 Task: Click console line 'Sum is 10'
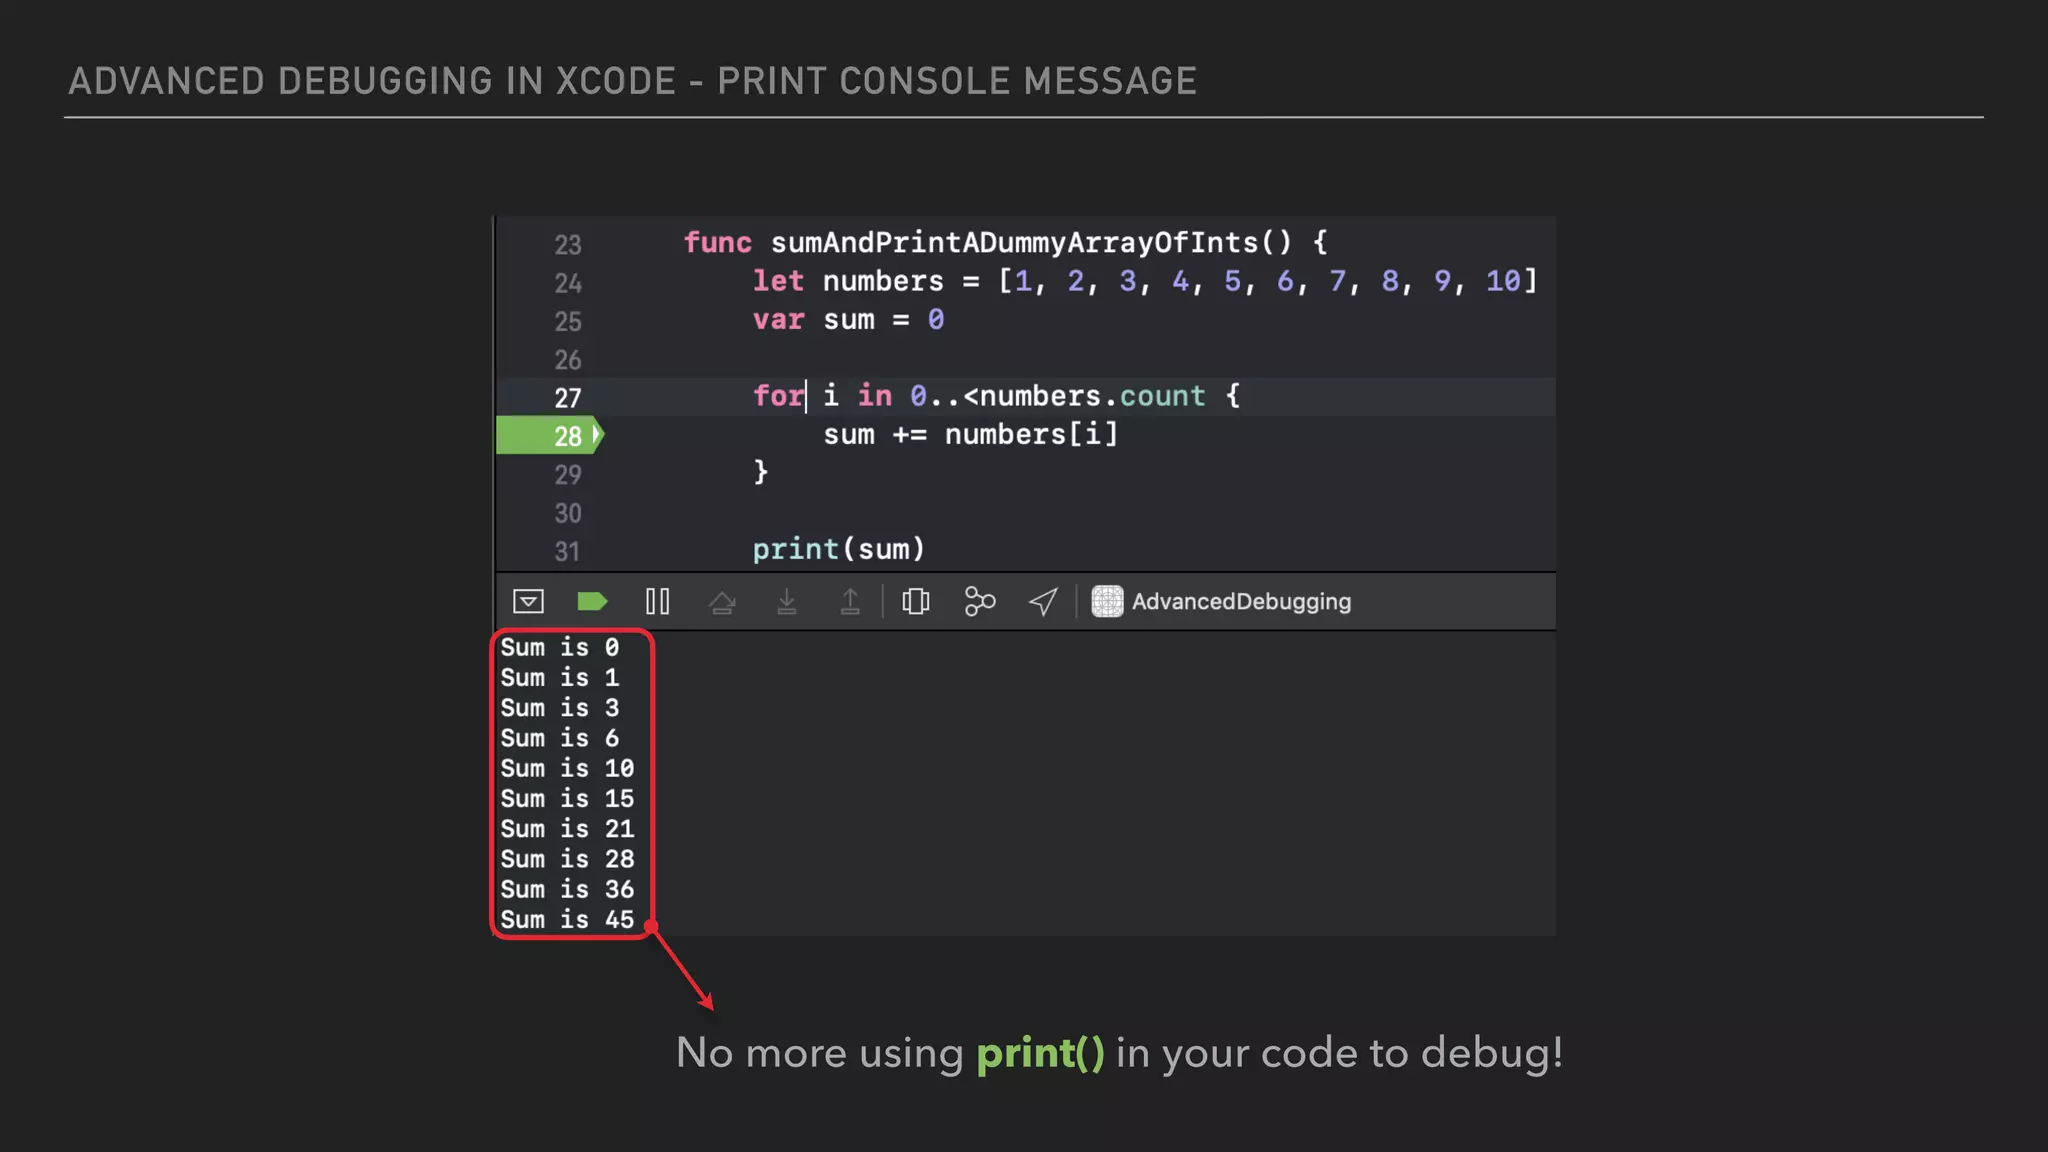[x=567, y=768]
